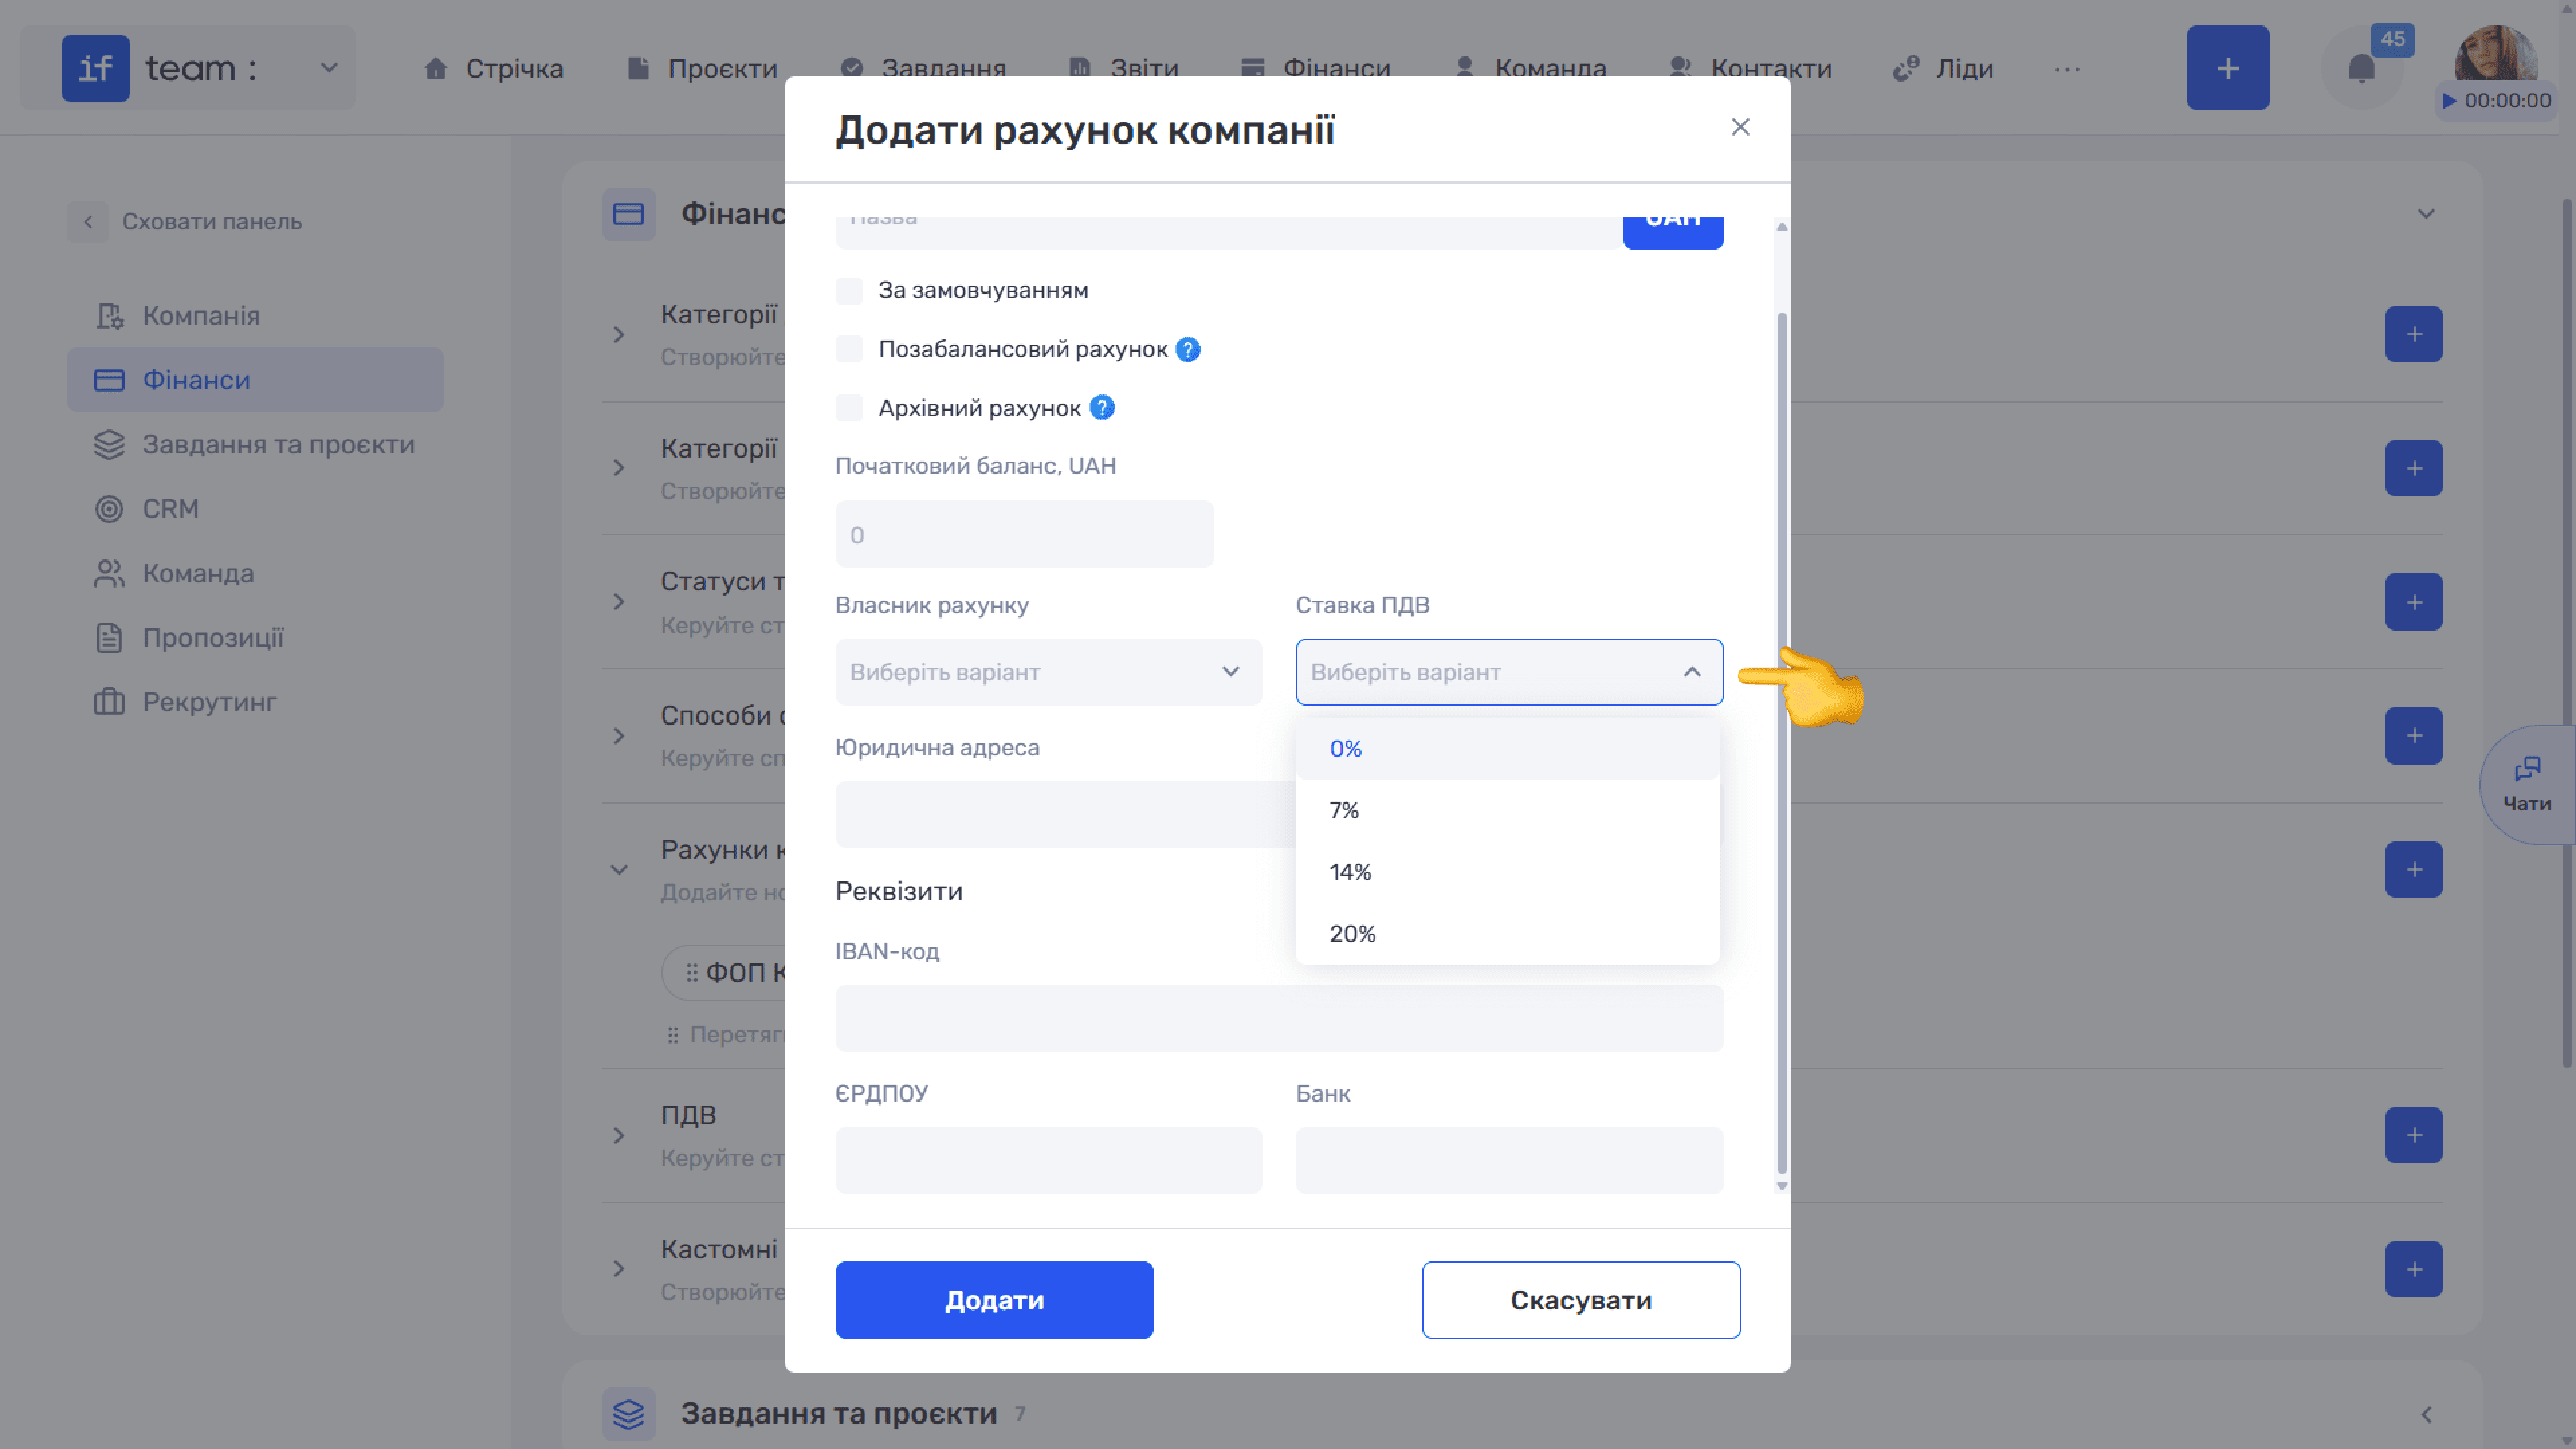Click help icon next to Позабалансовий рахунок
Viewport: 2576px width, 1449px height.
pyautogui.click(x=1188, y=349)
